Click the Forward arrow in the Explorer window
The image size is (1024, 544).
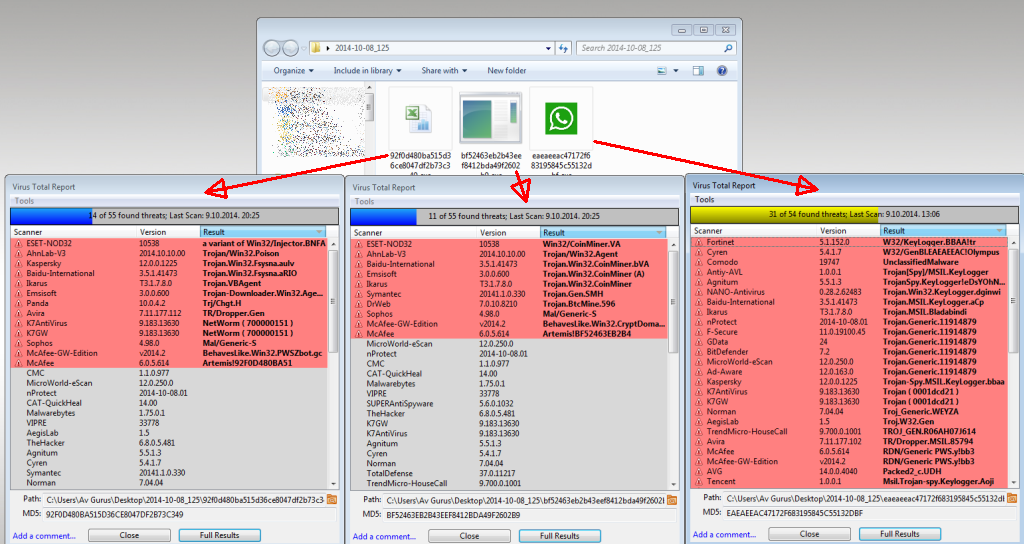(x=289, y=48)
